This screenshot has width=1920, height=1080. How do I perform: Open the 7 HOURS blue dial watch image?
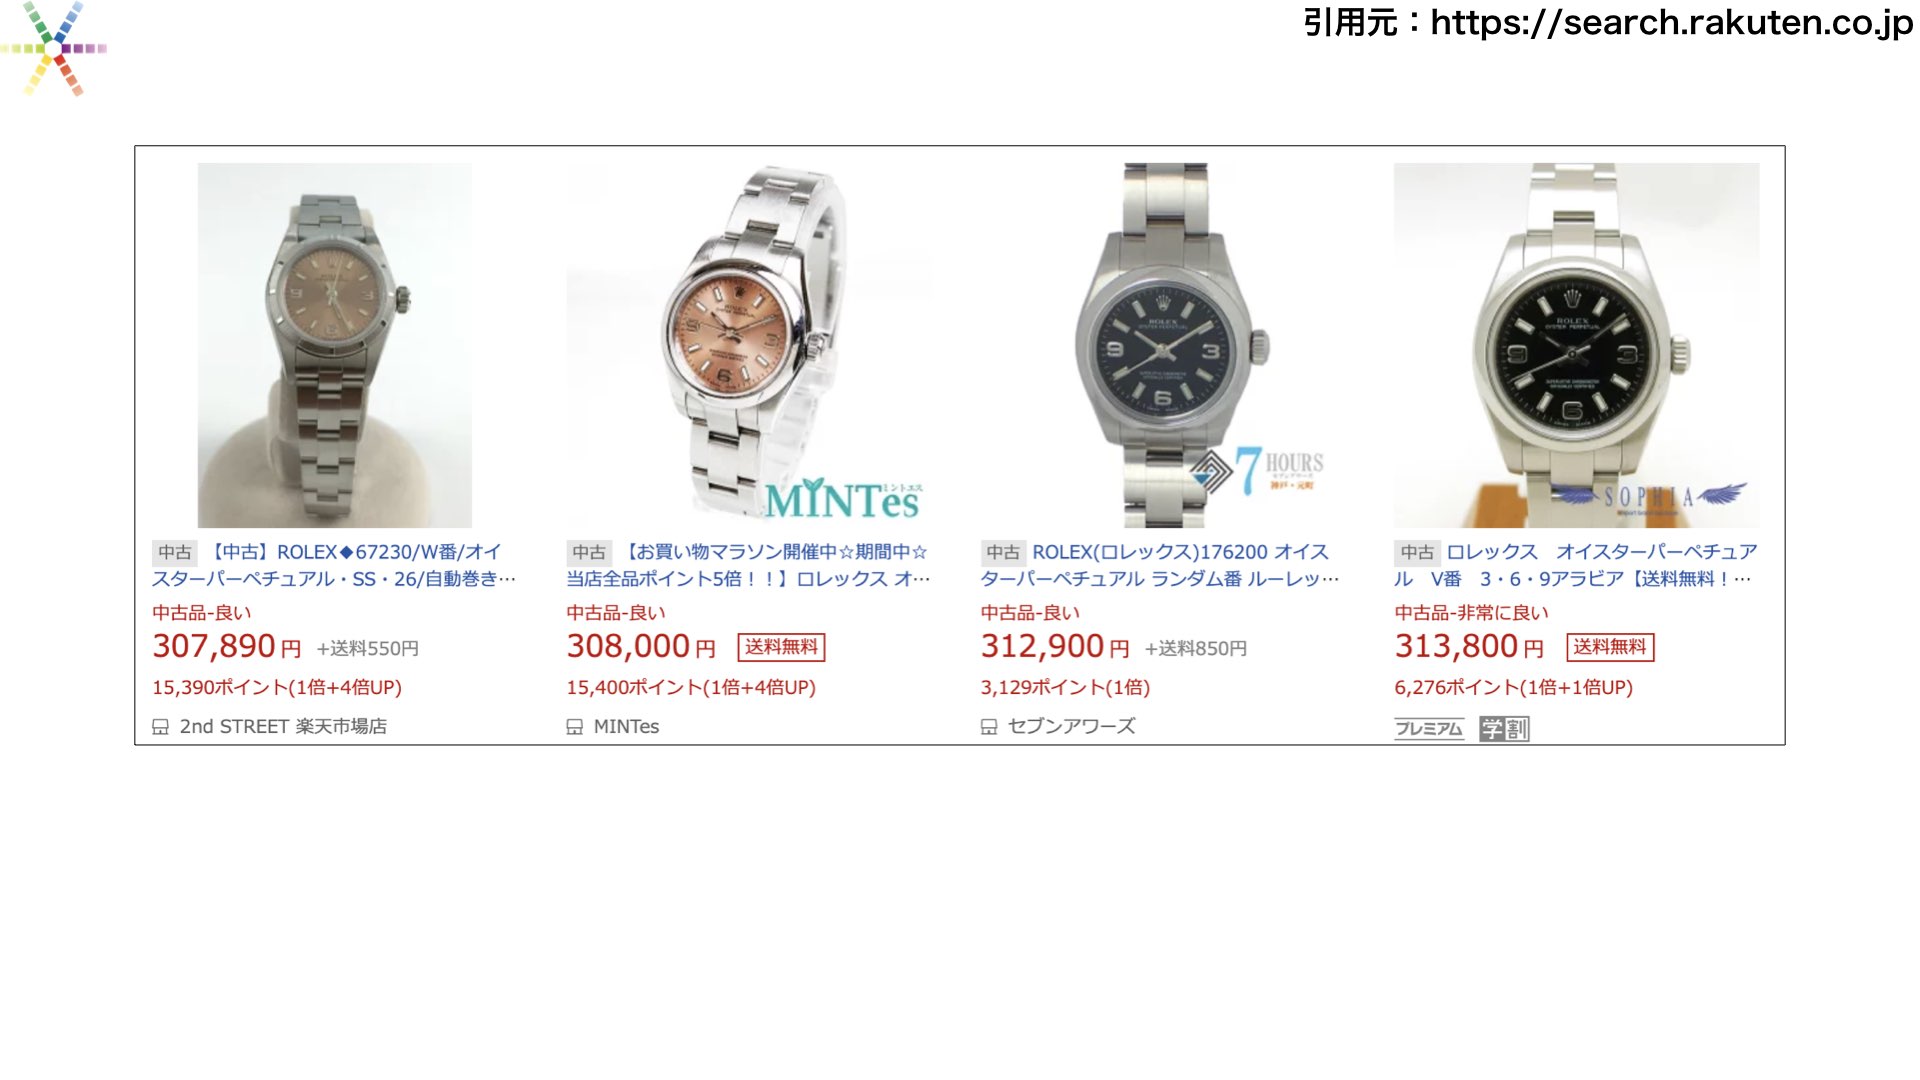1163,345
